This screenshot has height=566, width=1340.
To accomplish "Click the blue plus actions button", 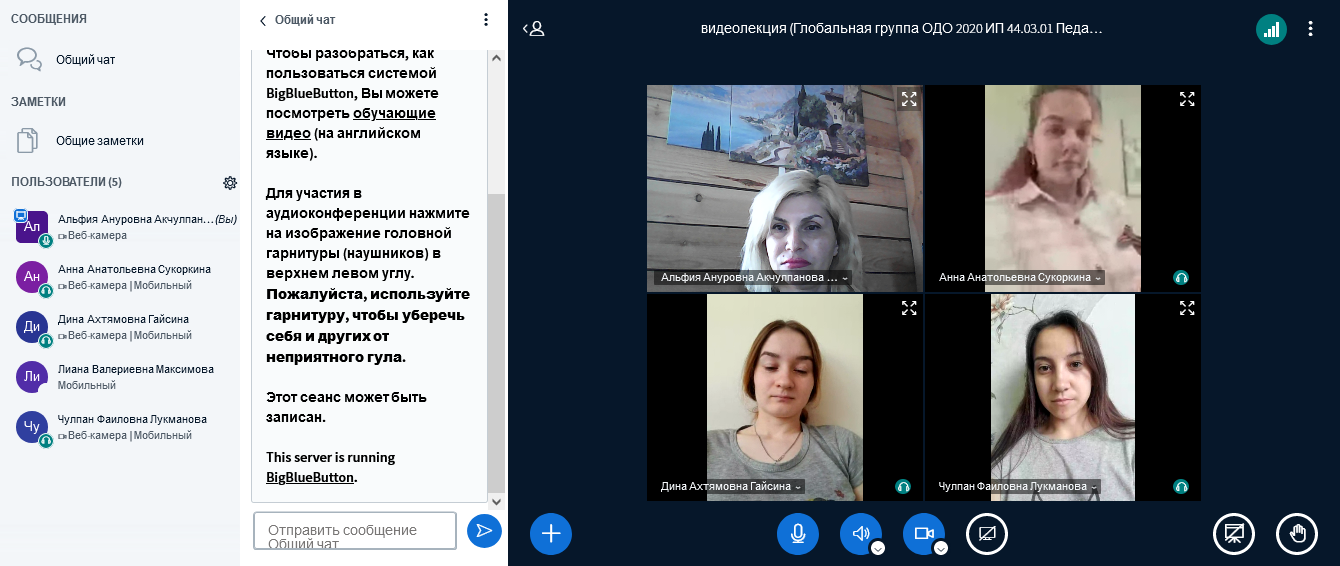I will 550,533.
